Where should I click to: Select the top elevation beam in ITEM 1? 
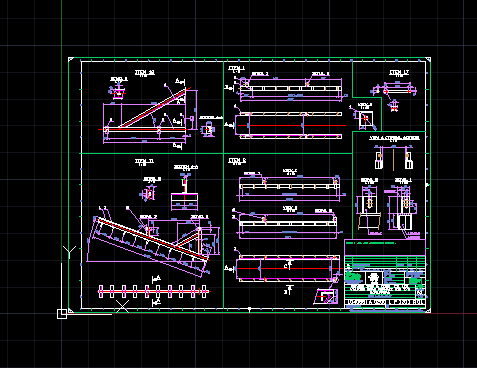tap(291, 88)
